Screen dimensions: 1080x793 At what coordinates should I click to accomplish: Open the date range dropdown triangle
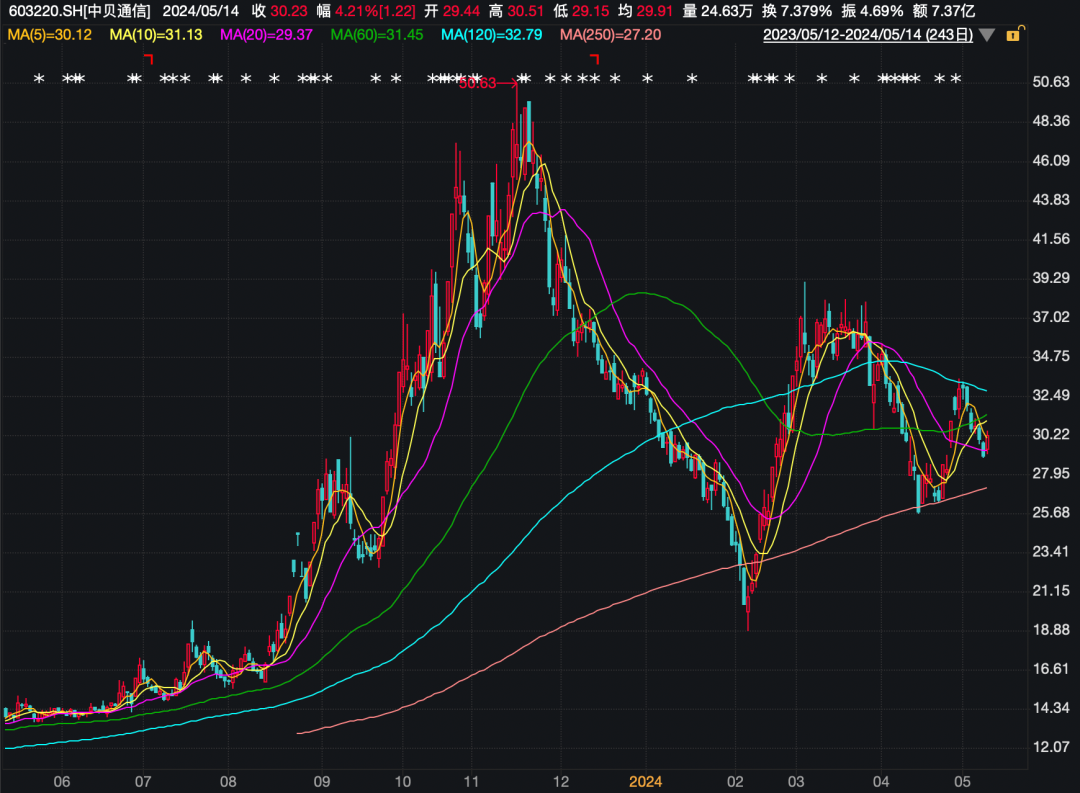[987, 35]
